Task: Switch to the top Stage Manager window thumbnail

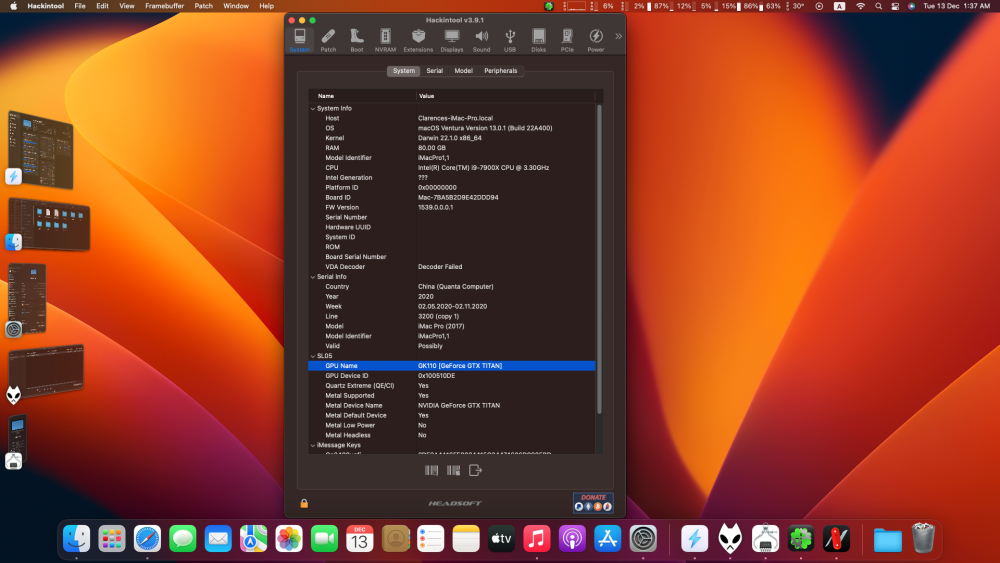Action: 40,150
